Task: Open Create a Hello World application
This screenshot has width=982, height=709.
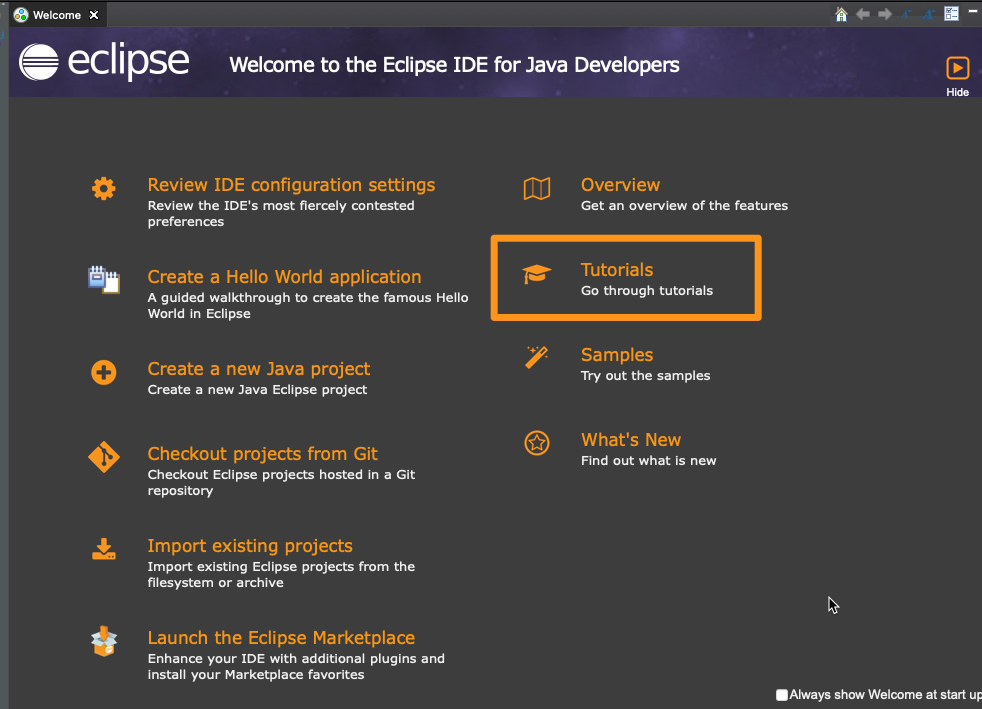Action: (x=284, y=277)
